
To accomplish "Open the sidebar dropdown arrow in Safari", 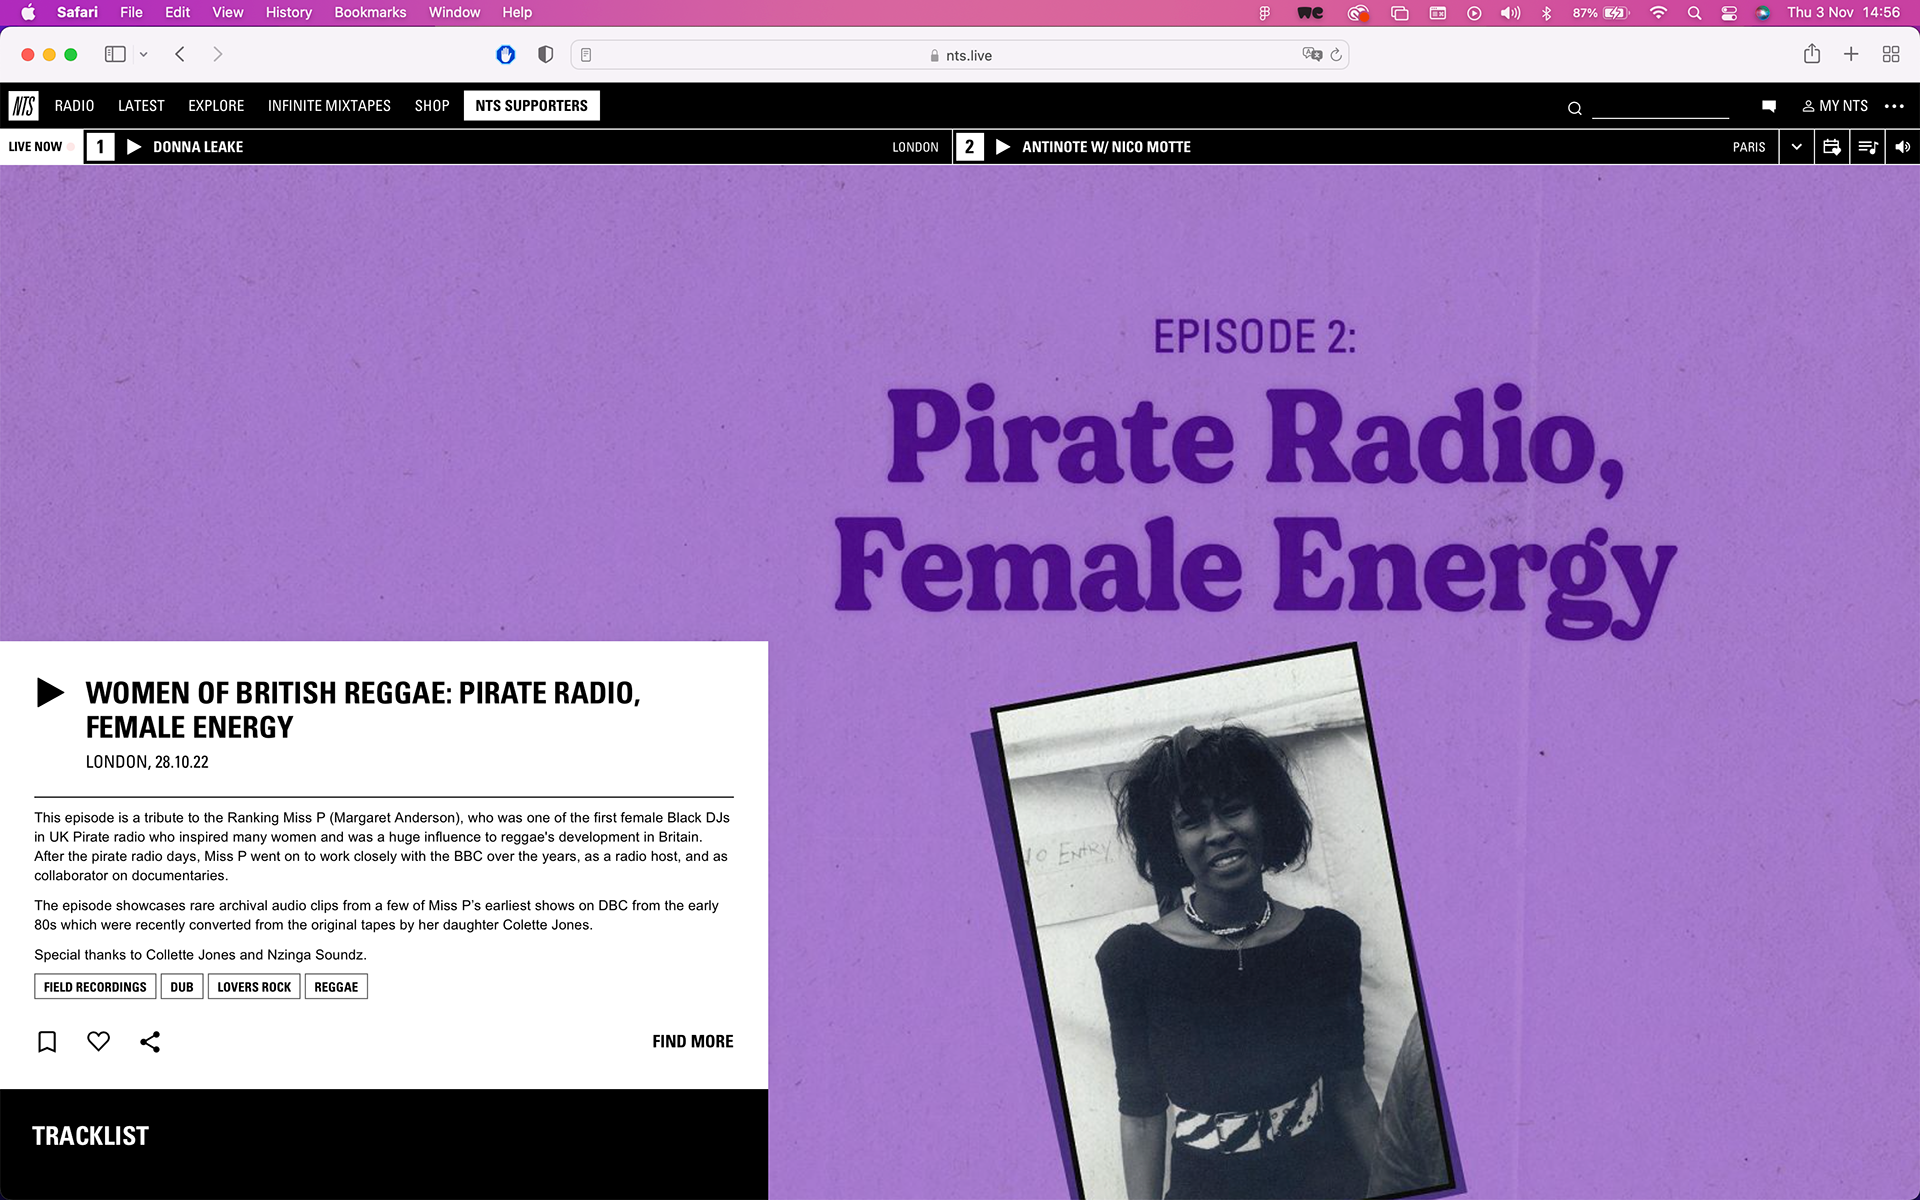I will (x=144, y=54).
